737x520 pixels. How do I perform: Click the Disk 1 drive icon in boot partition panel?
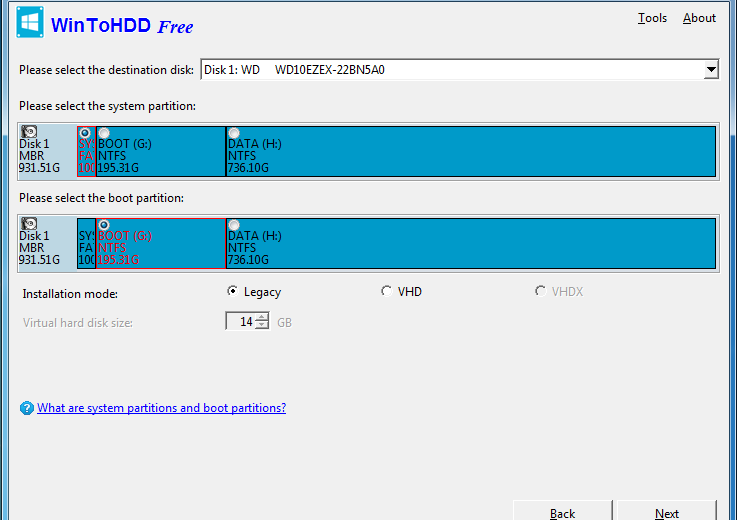[x=29, y=223]
